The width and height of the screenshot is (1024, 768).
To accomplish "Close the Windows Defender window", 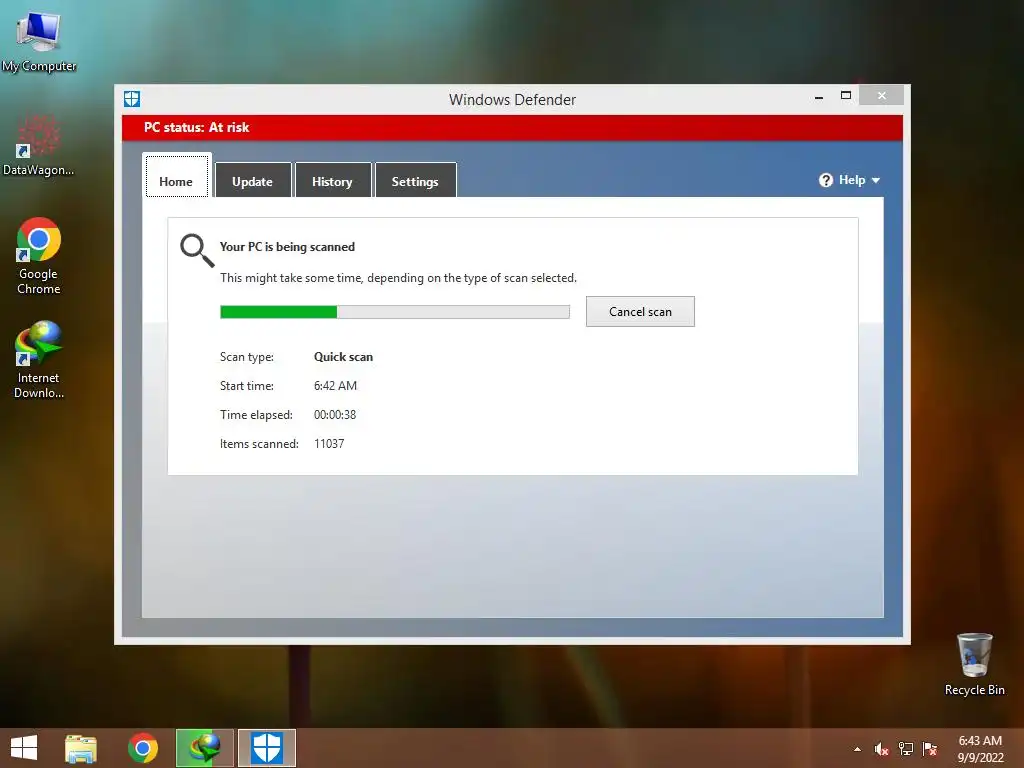I will 882,96.
